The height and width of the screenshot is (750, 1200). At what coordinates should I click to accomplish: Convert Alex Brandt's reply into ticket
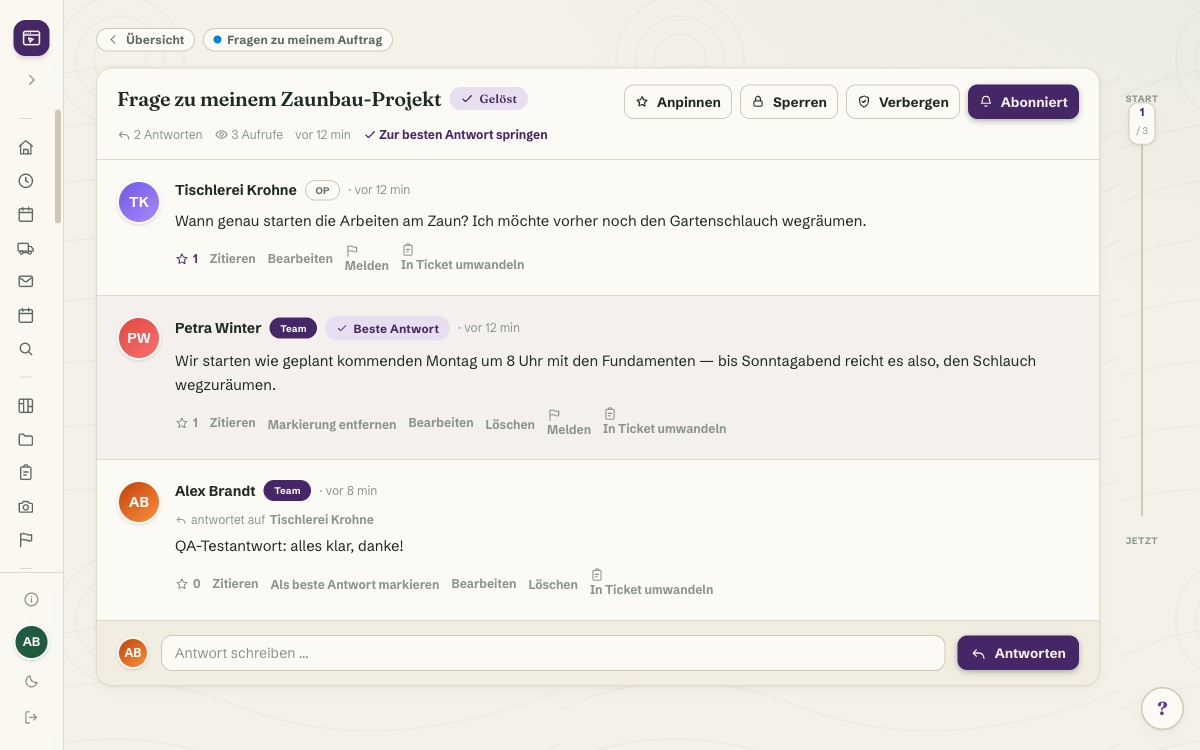pos(651,583)
